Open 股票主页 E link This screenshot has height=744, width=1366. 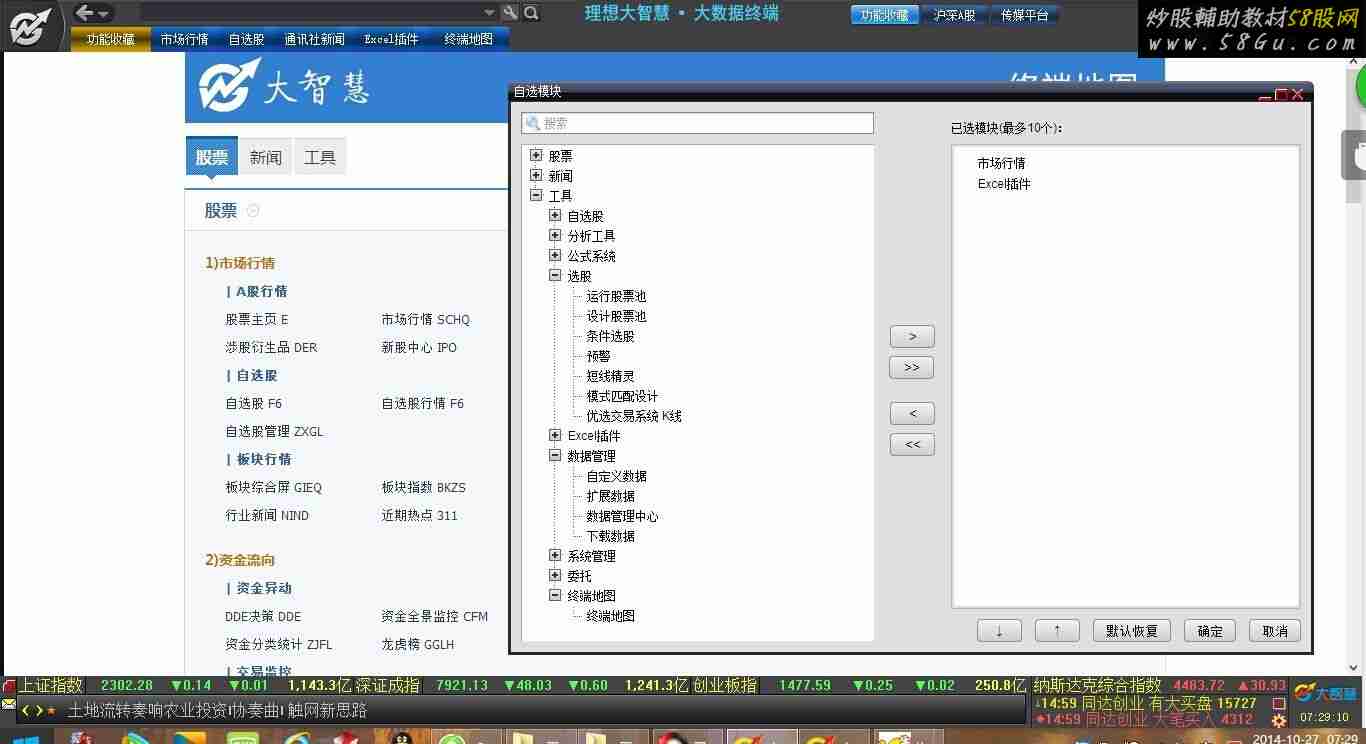257,320
